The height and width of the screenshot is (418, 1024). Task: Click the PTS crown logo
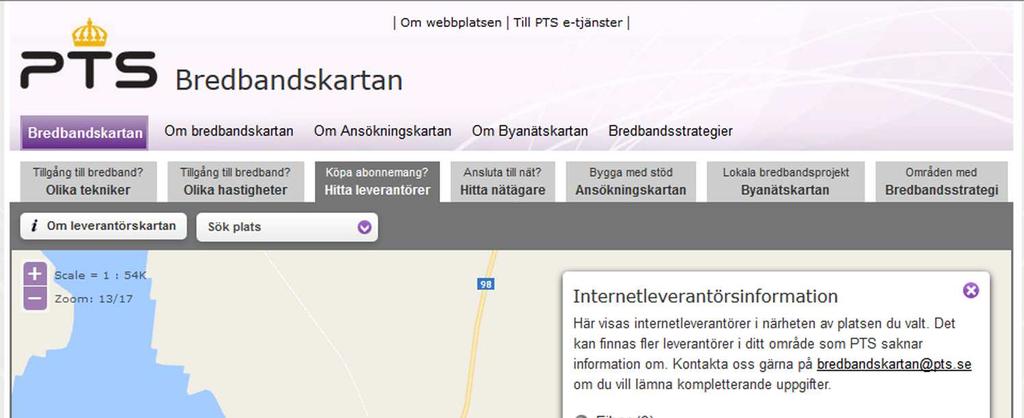click(x=89, y=56)
